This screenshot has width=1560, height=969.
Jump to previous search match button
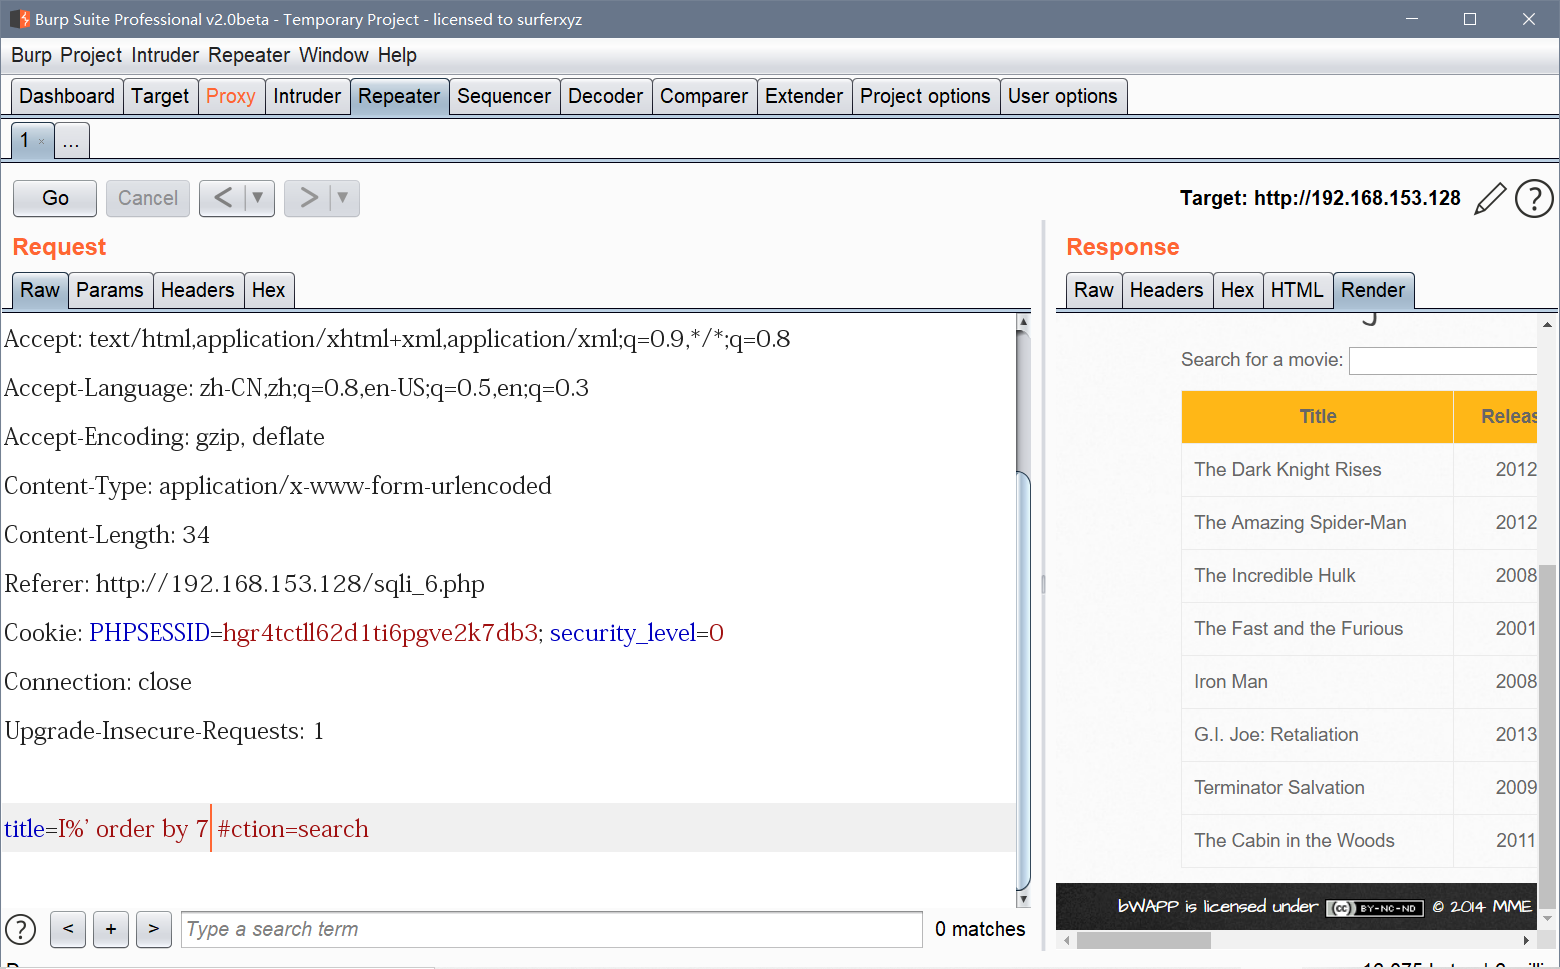tap(68, 929)
